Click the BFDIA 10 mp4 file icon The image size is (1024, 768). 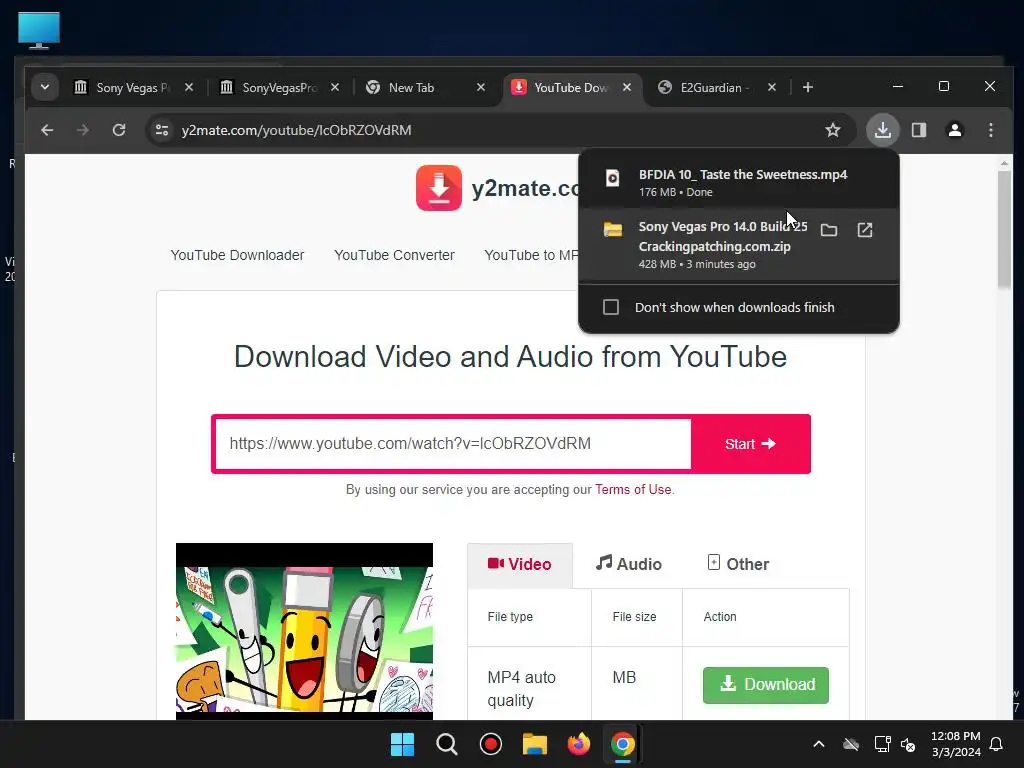point(613,178)
